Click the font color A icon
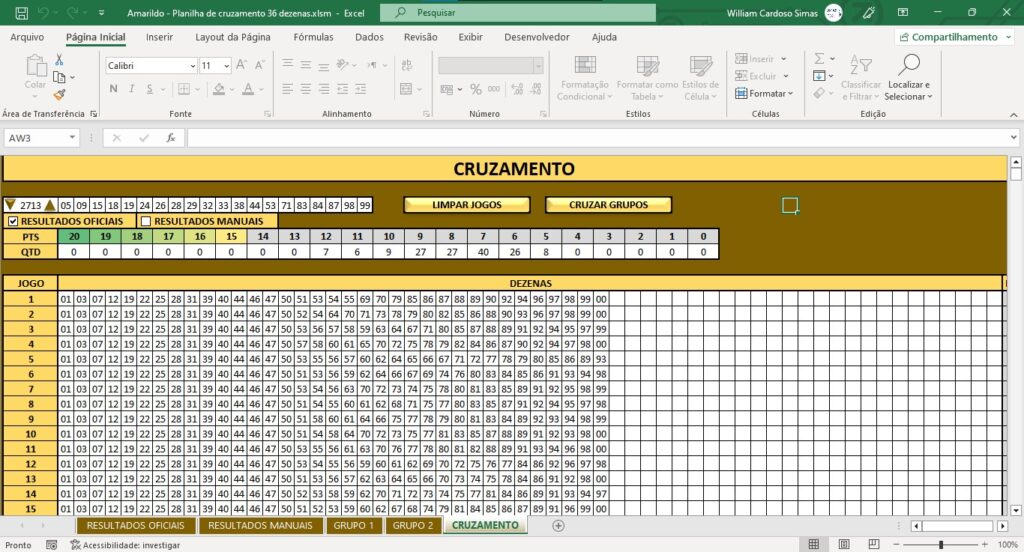This screenshot has height=552, width=1024. (248, 89)
